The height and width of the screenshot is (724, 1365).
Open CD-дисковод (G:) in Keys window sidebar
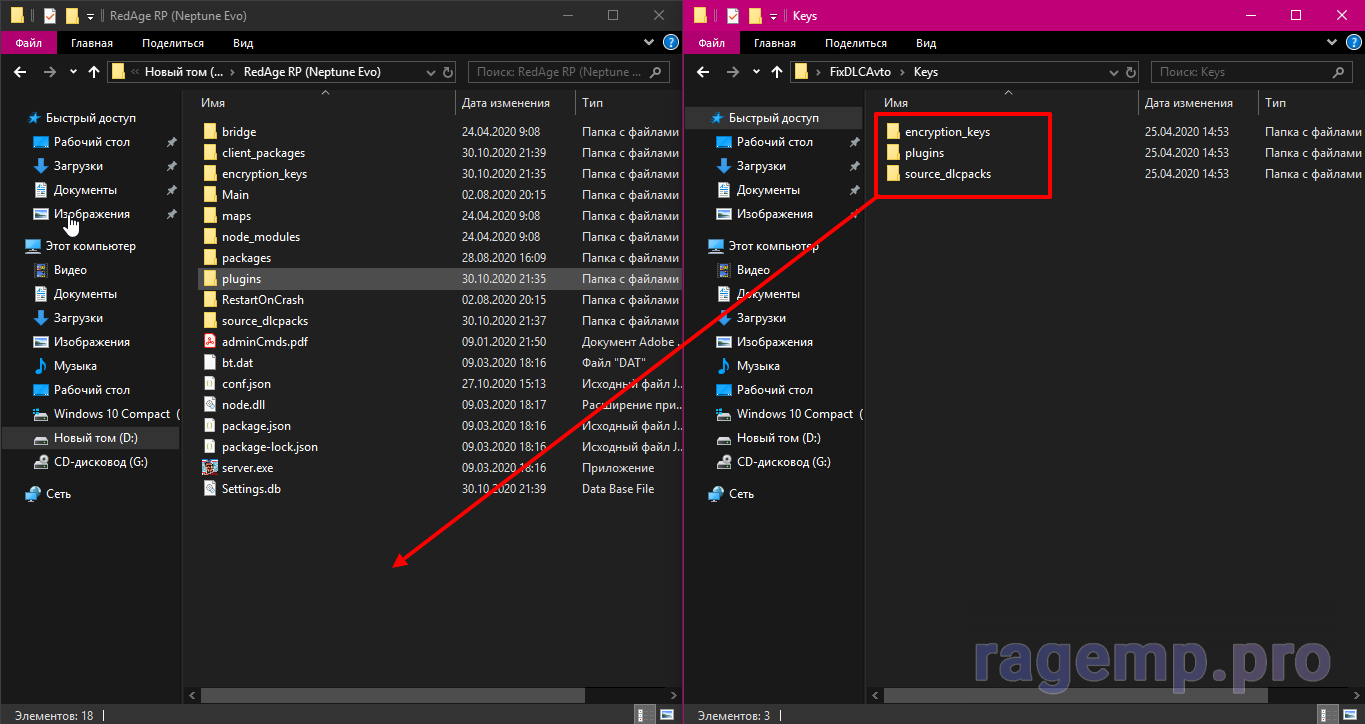coord(783,462)
